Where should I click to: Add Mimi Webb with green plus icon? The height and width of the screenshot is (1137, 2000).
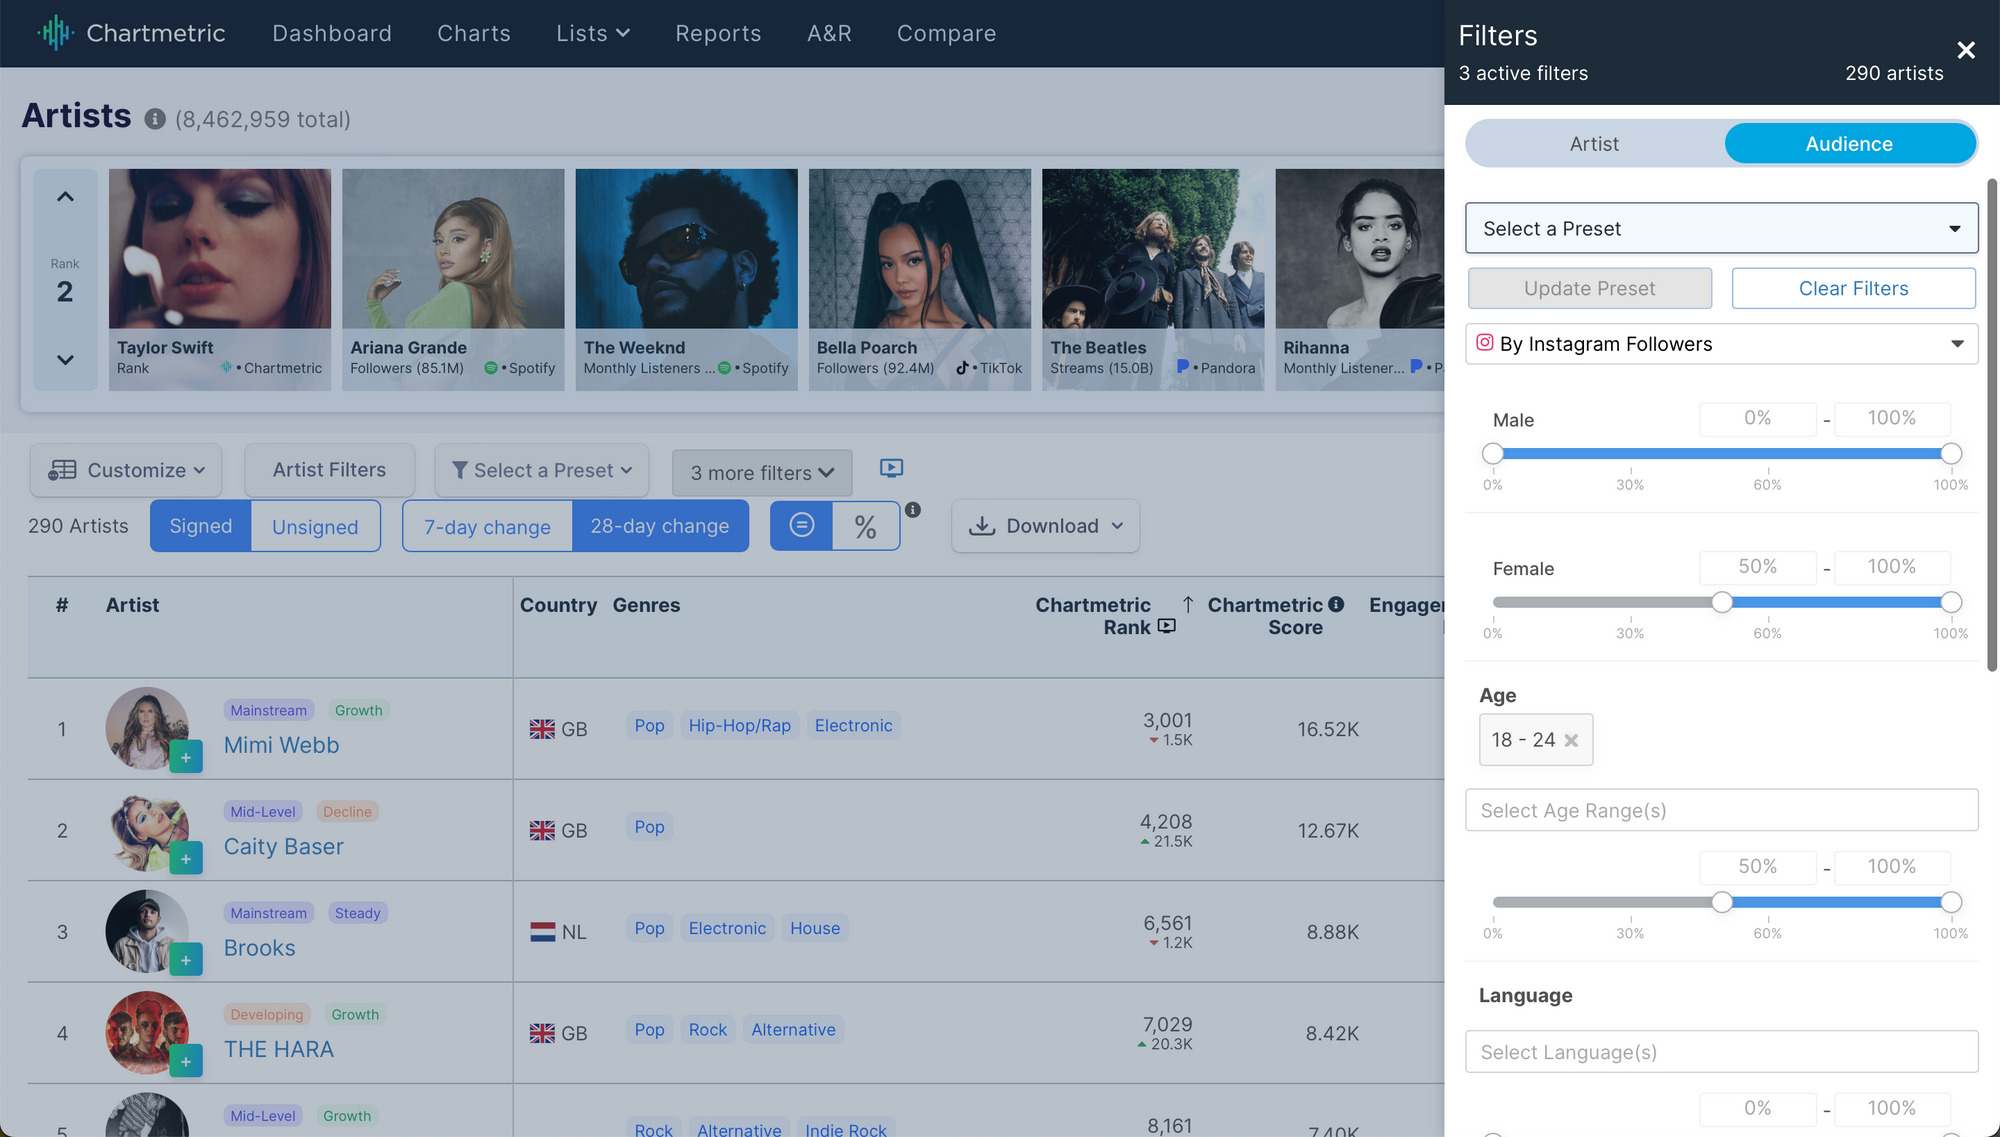186,757
